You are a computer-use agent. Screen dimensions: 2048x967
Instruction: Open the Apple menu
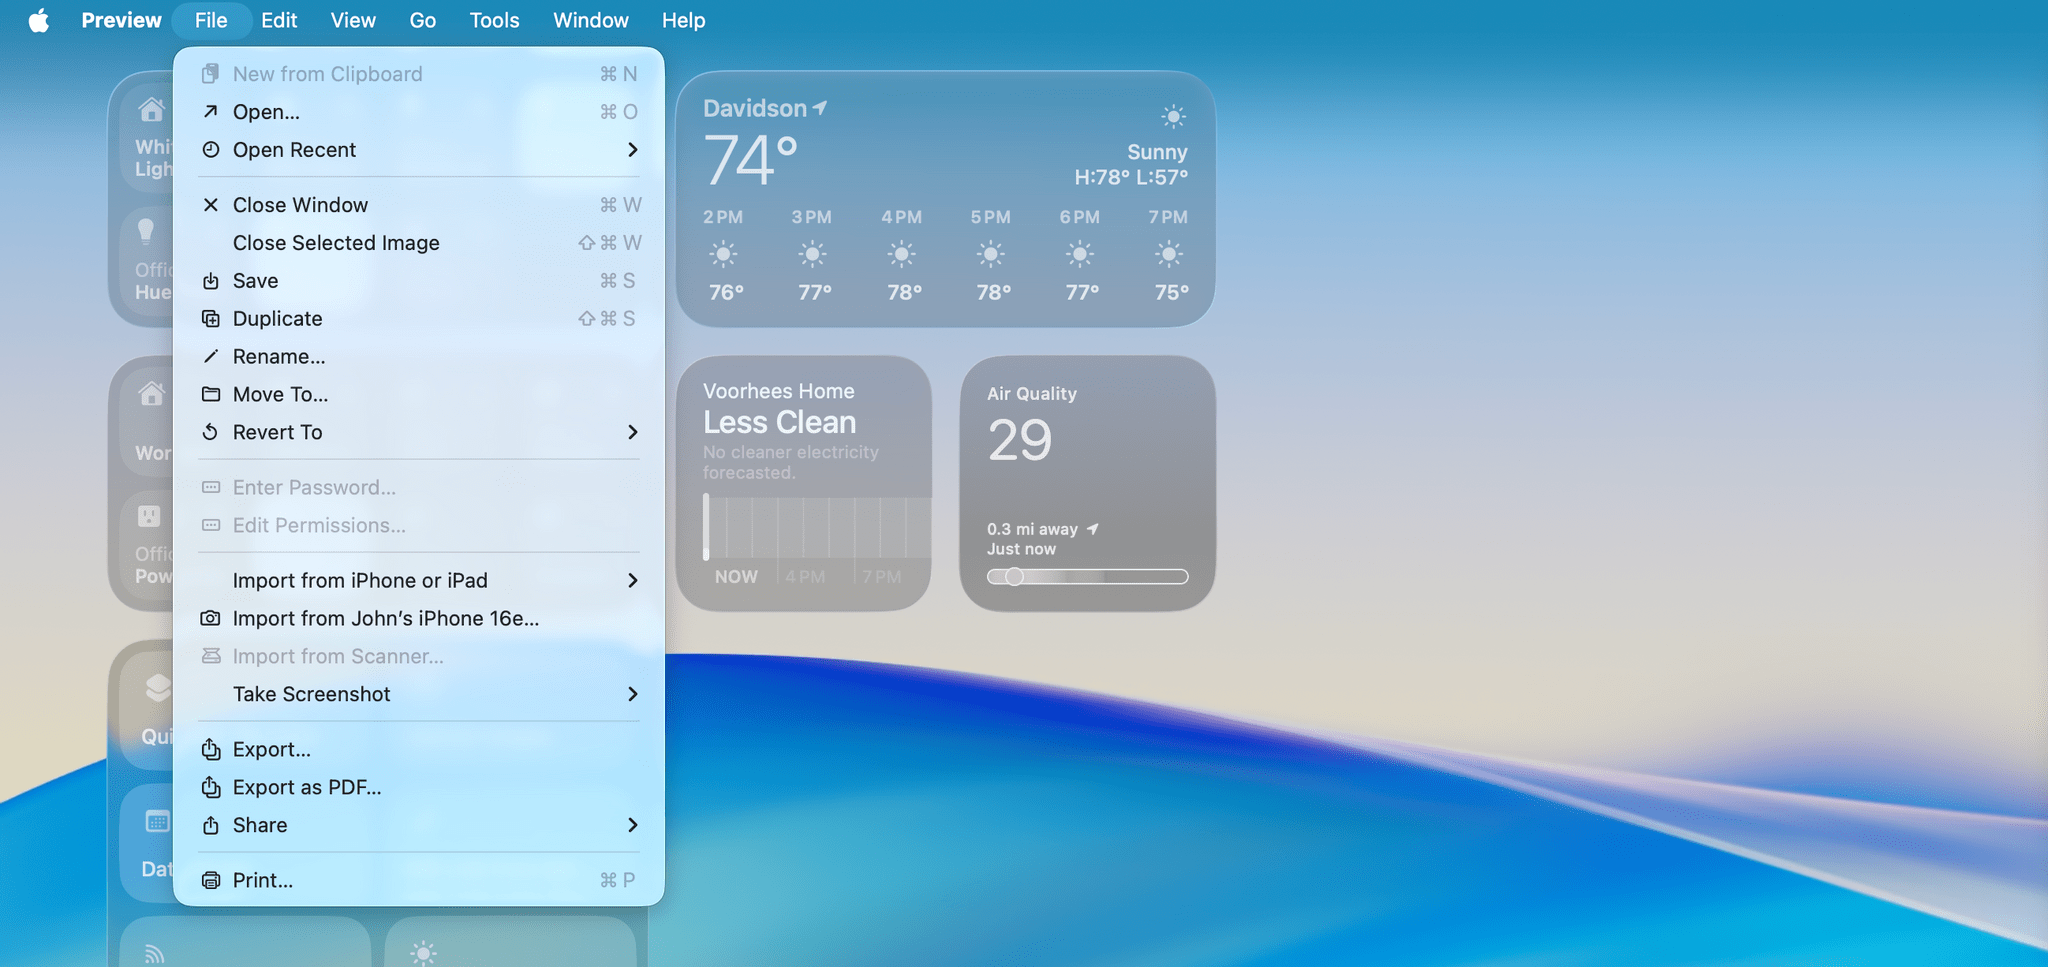(x=38, y=20)
